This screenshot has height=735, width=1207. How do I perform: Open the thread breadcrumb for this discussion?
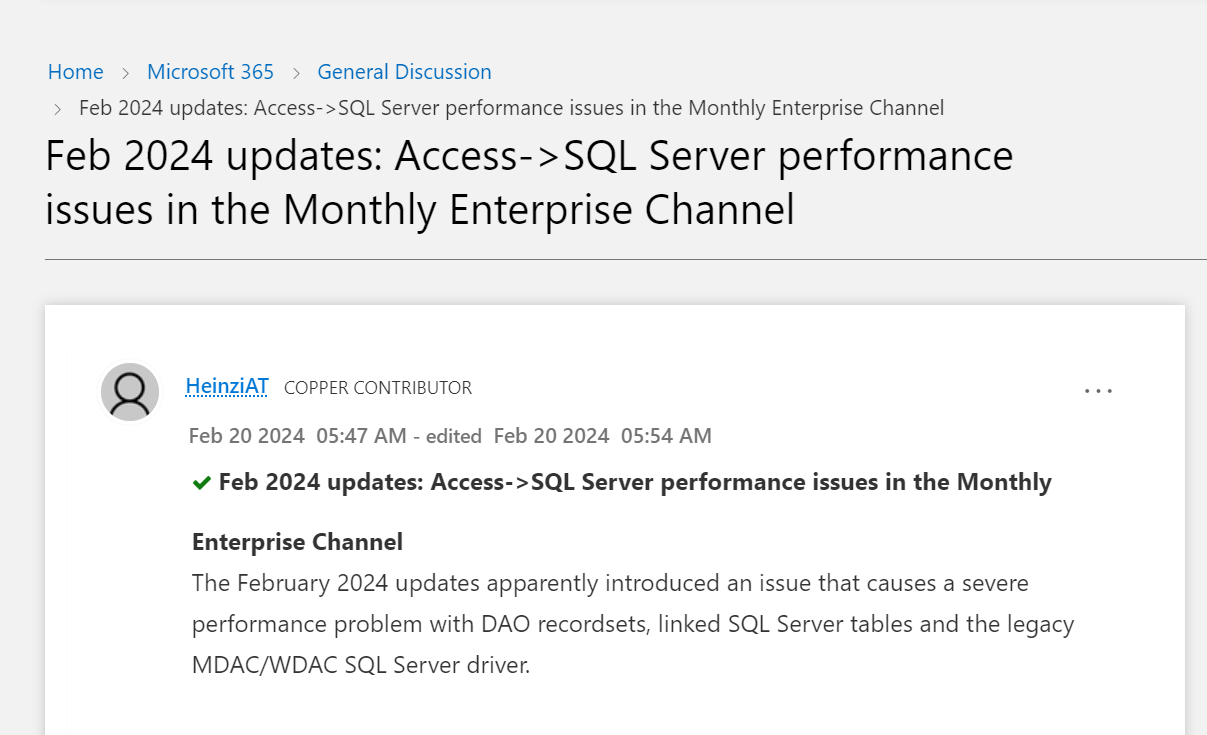[x=508, y=107]
